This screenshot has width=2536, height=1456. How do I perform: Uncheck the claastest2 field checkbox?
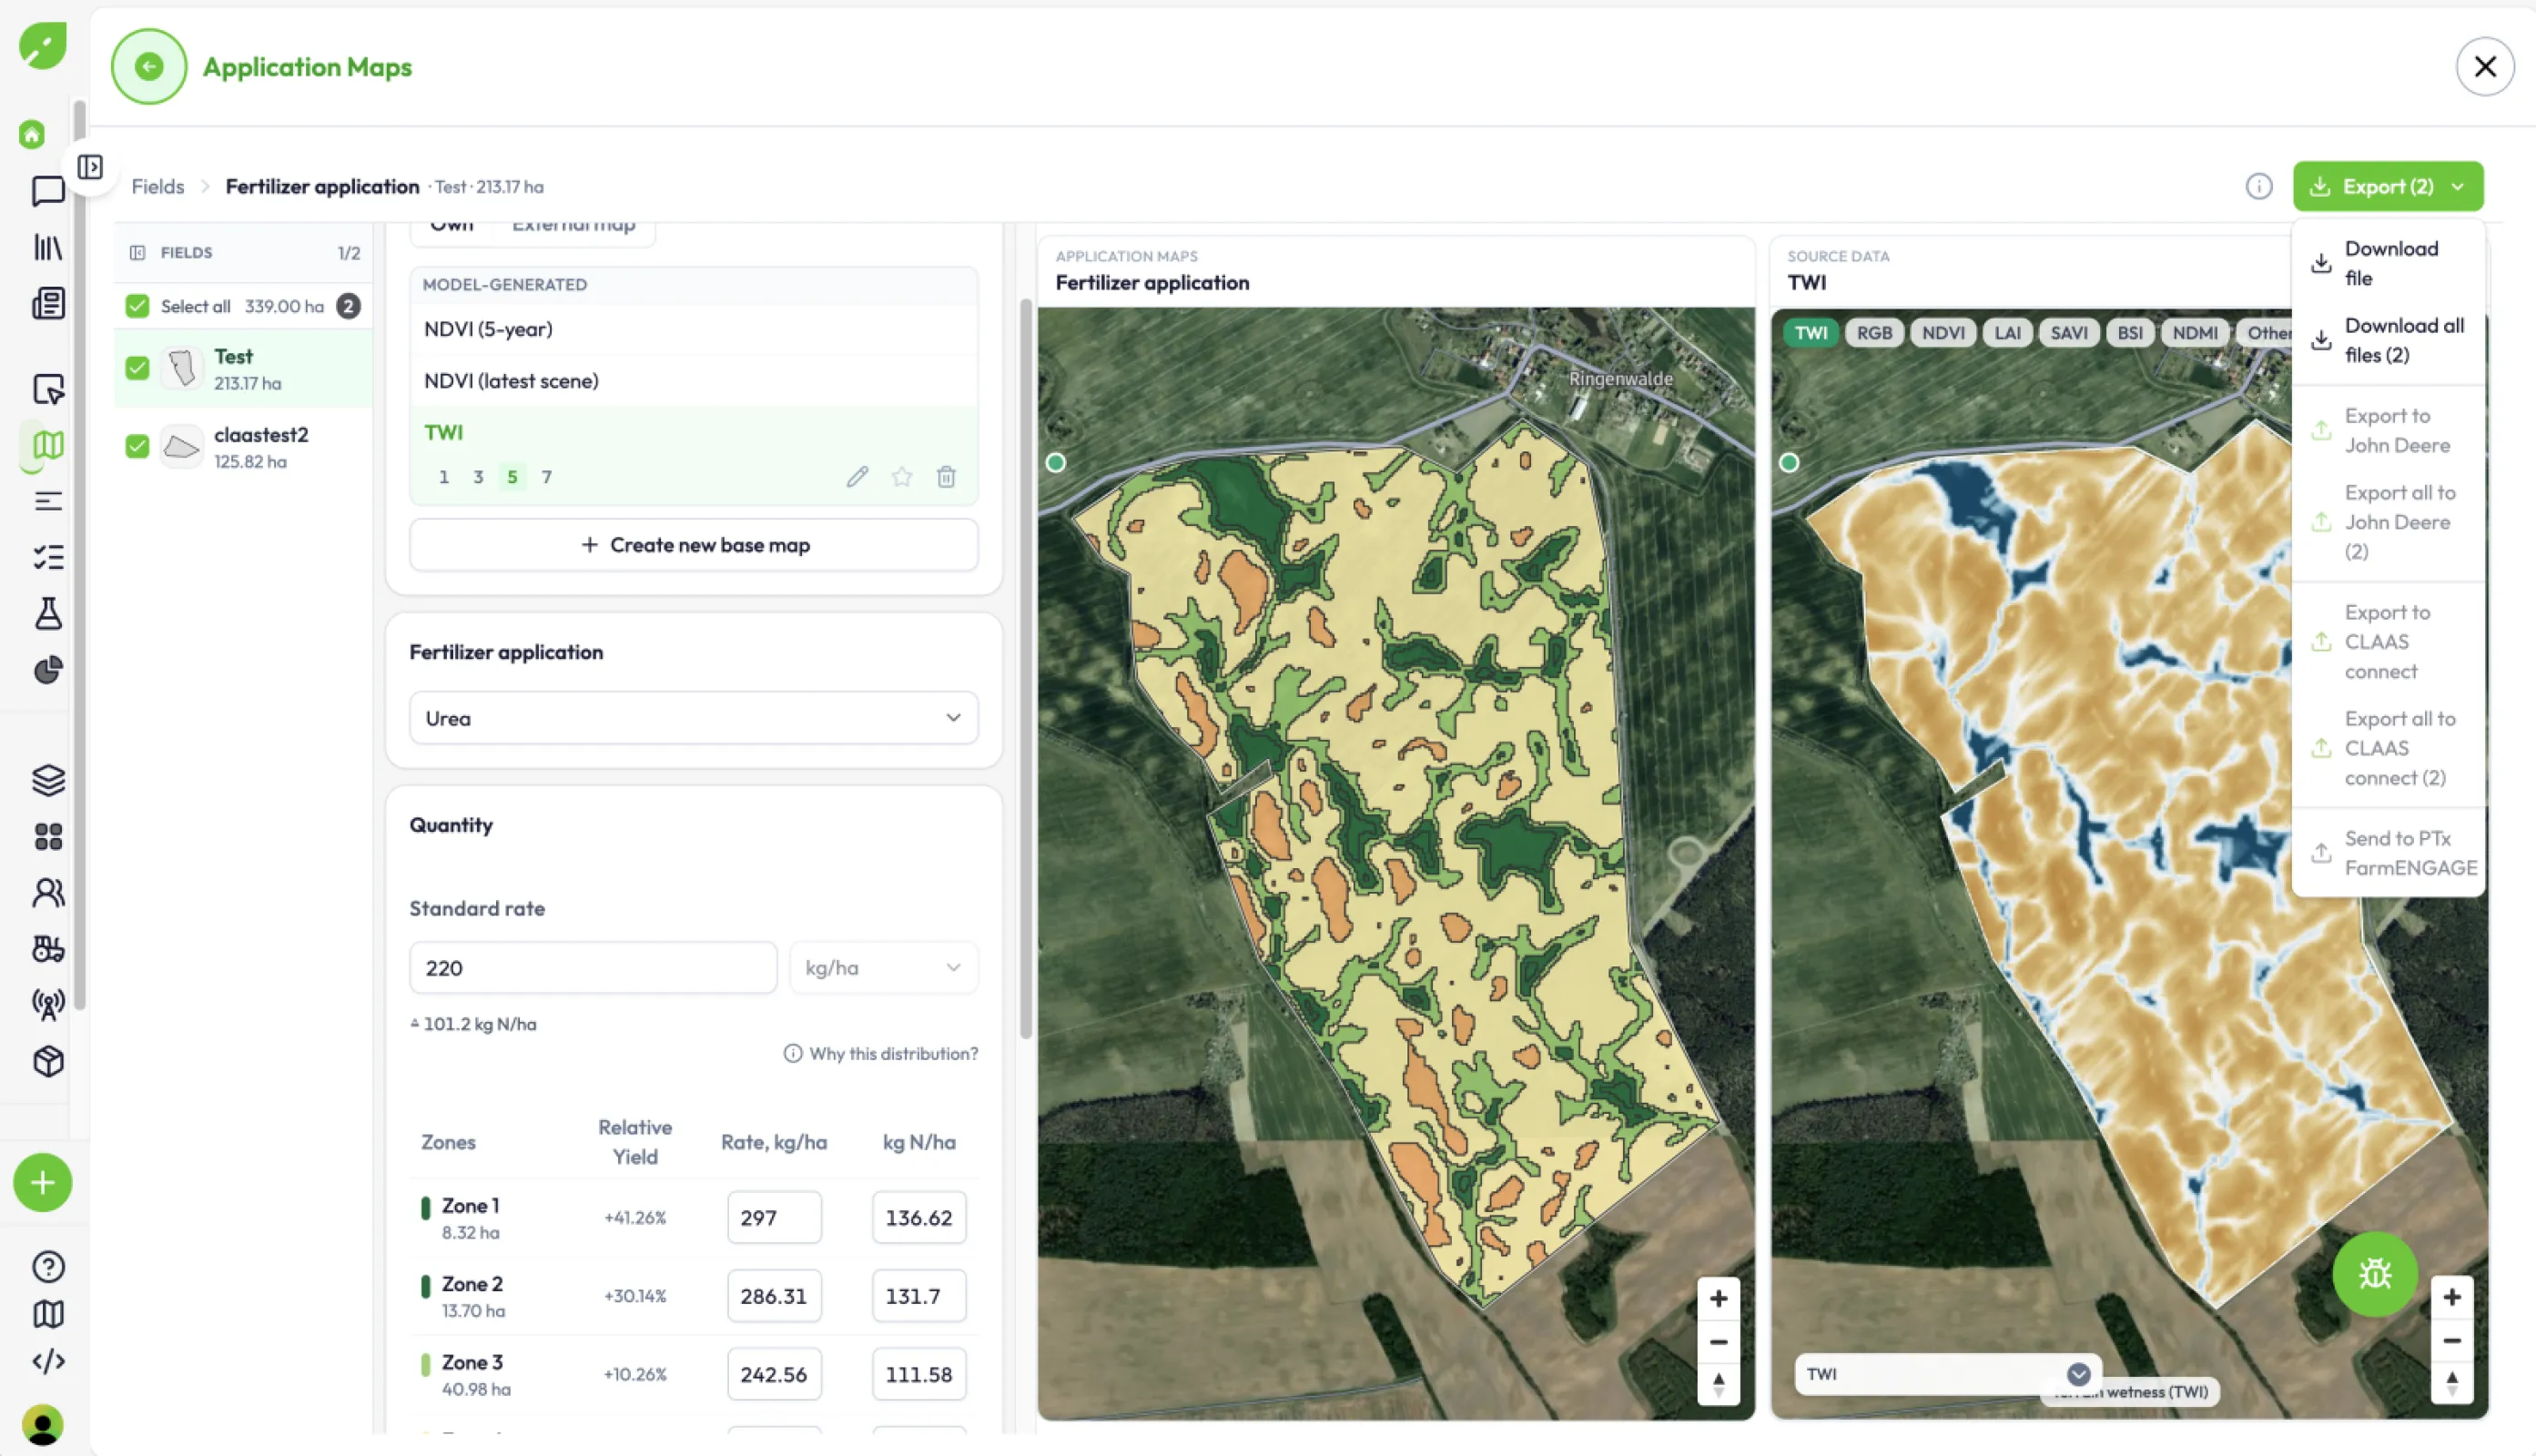[137, 446]
